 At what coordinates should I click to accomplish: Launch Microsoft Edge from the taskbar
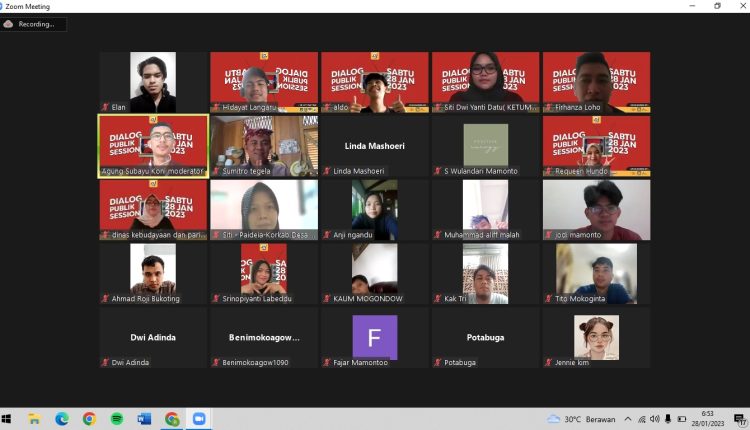click(62, 419)
